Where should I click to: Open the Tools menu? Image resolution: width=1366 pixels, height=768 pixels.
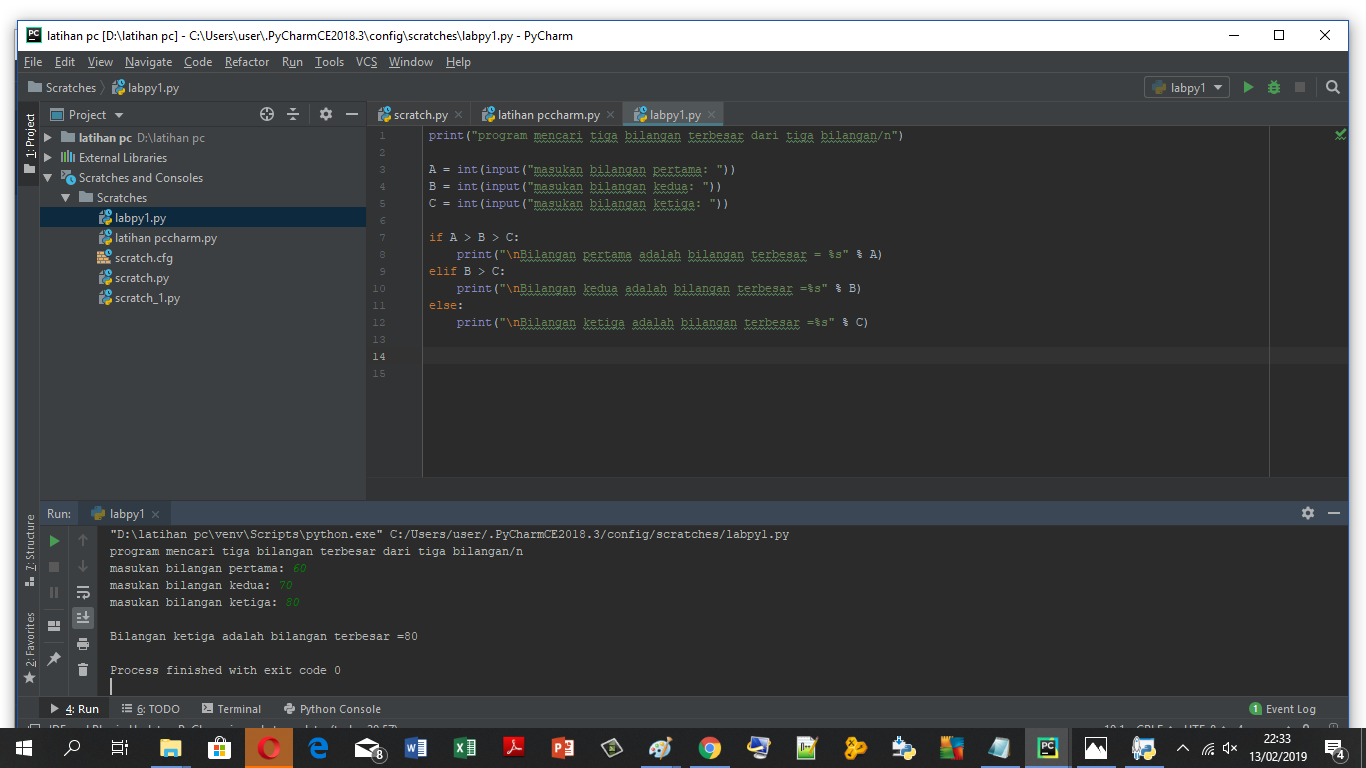tap(329, 62)
